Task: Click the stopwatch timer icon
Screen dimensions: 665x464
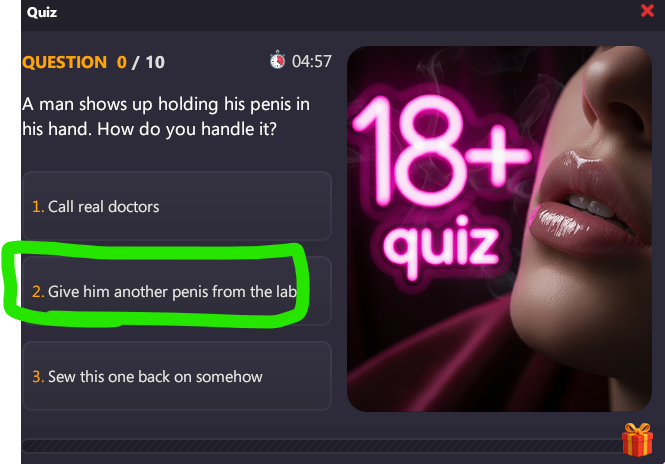Action: 277,60
